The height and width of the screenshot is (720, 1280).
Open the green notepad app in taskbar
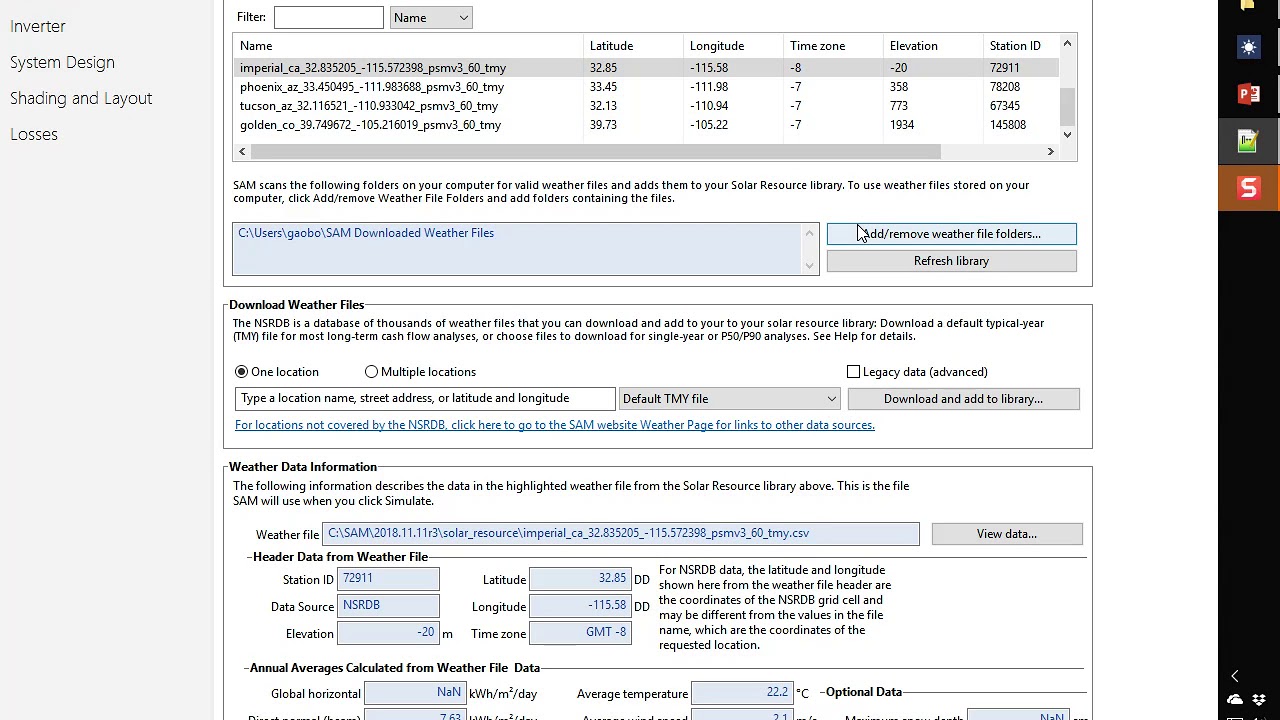[1248, 141]
